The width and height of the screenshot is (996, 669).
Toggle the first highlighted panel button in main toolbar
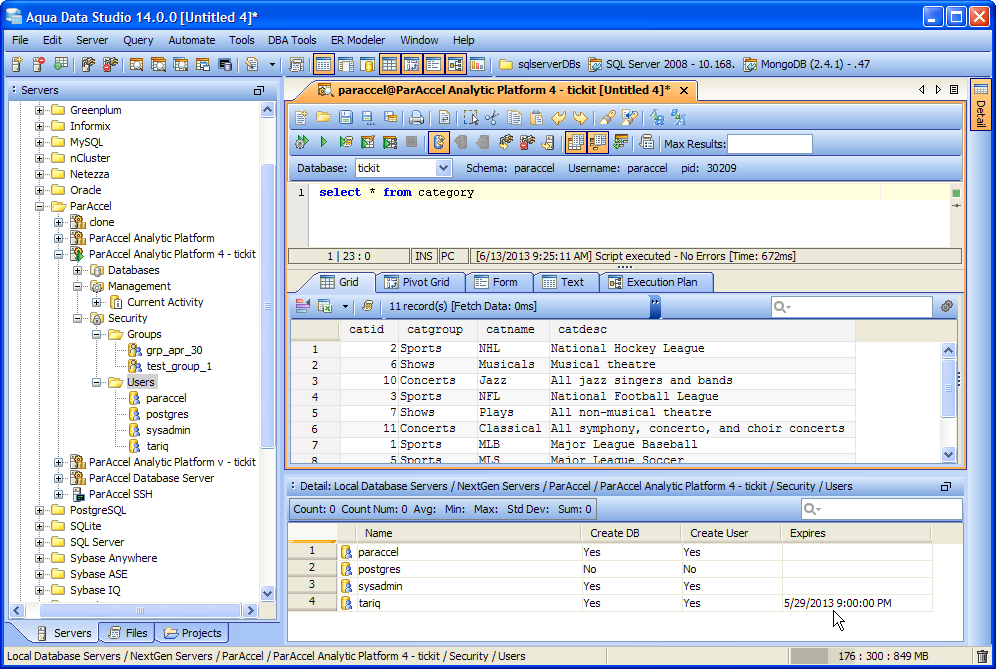323,64
